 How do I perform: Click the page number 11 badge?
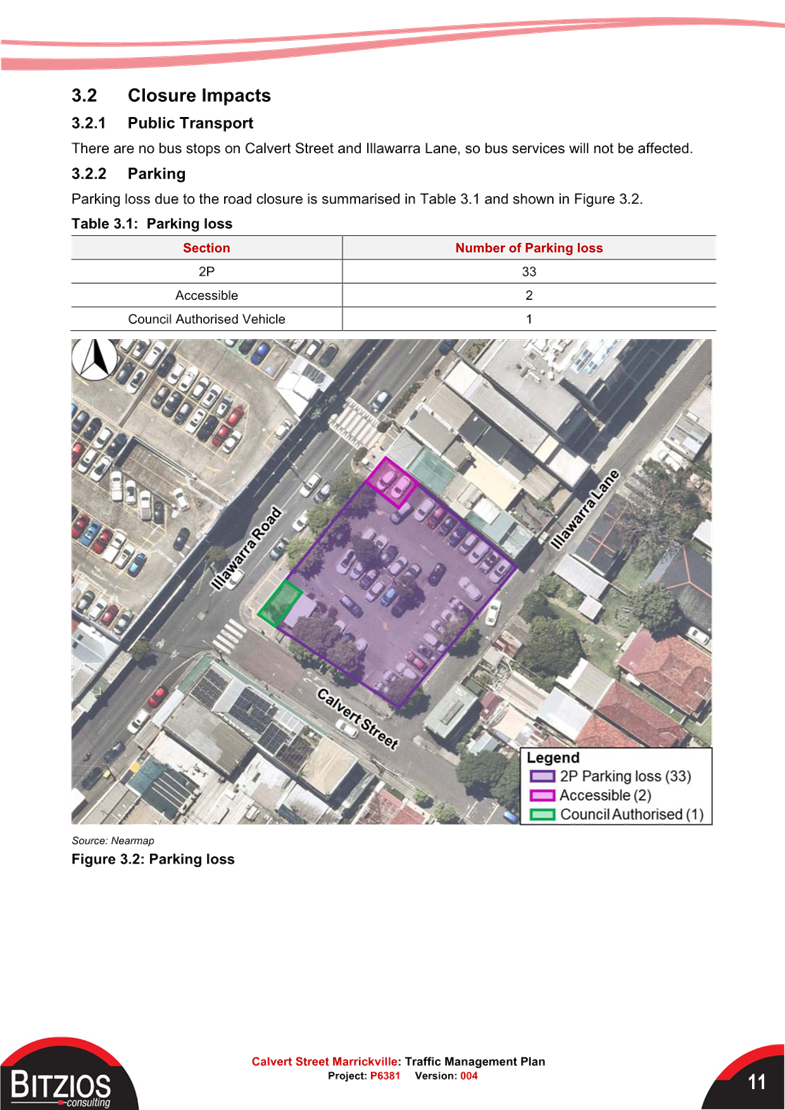[755, 1082]
